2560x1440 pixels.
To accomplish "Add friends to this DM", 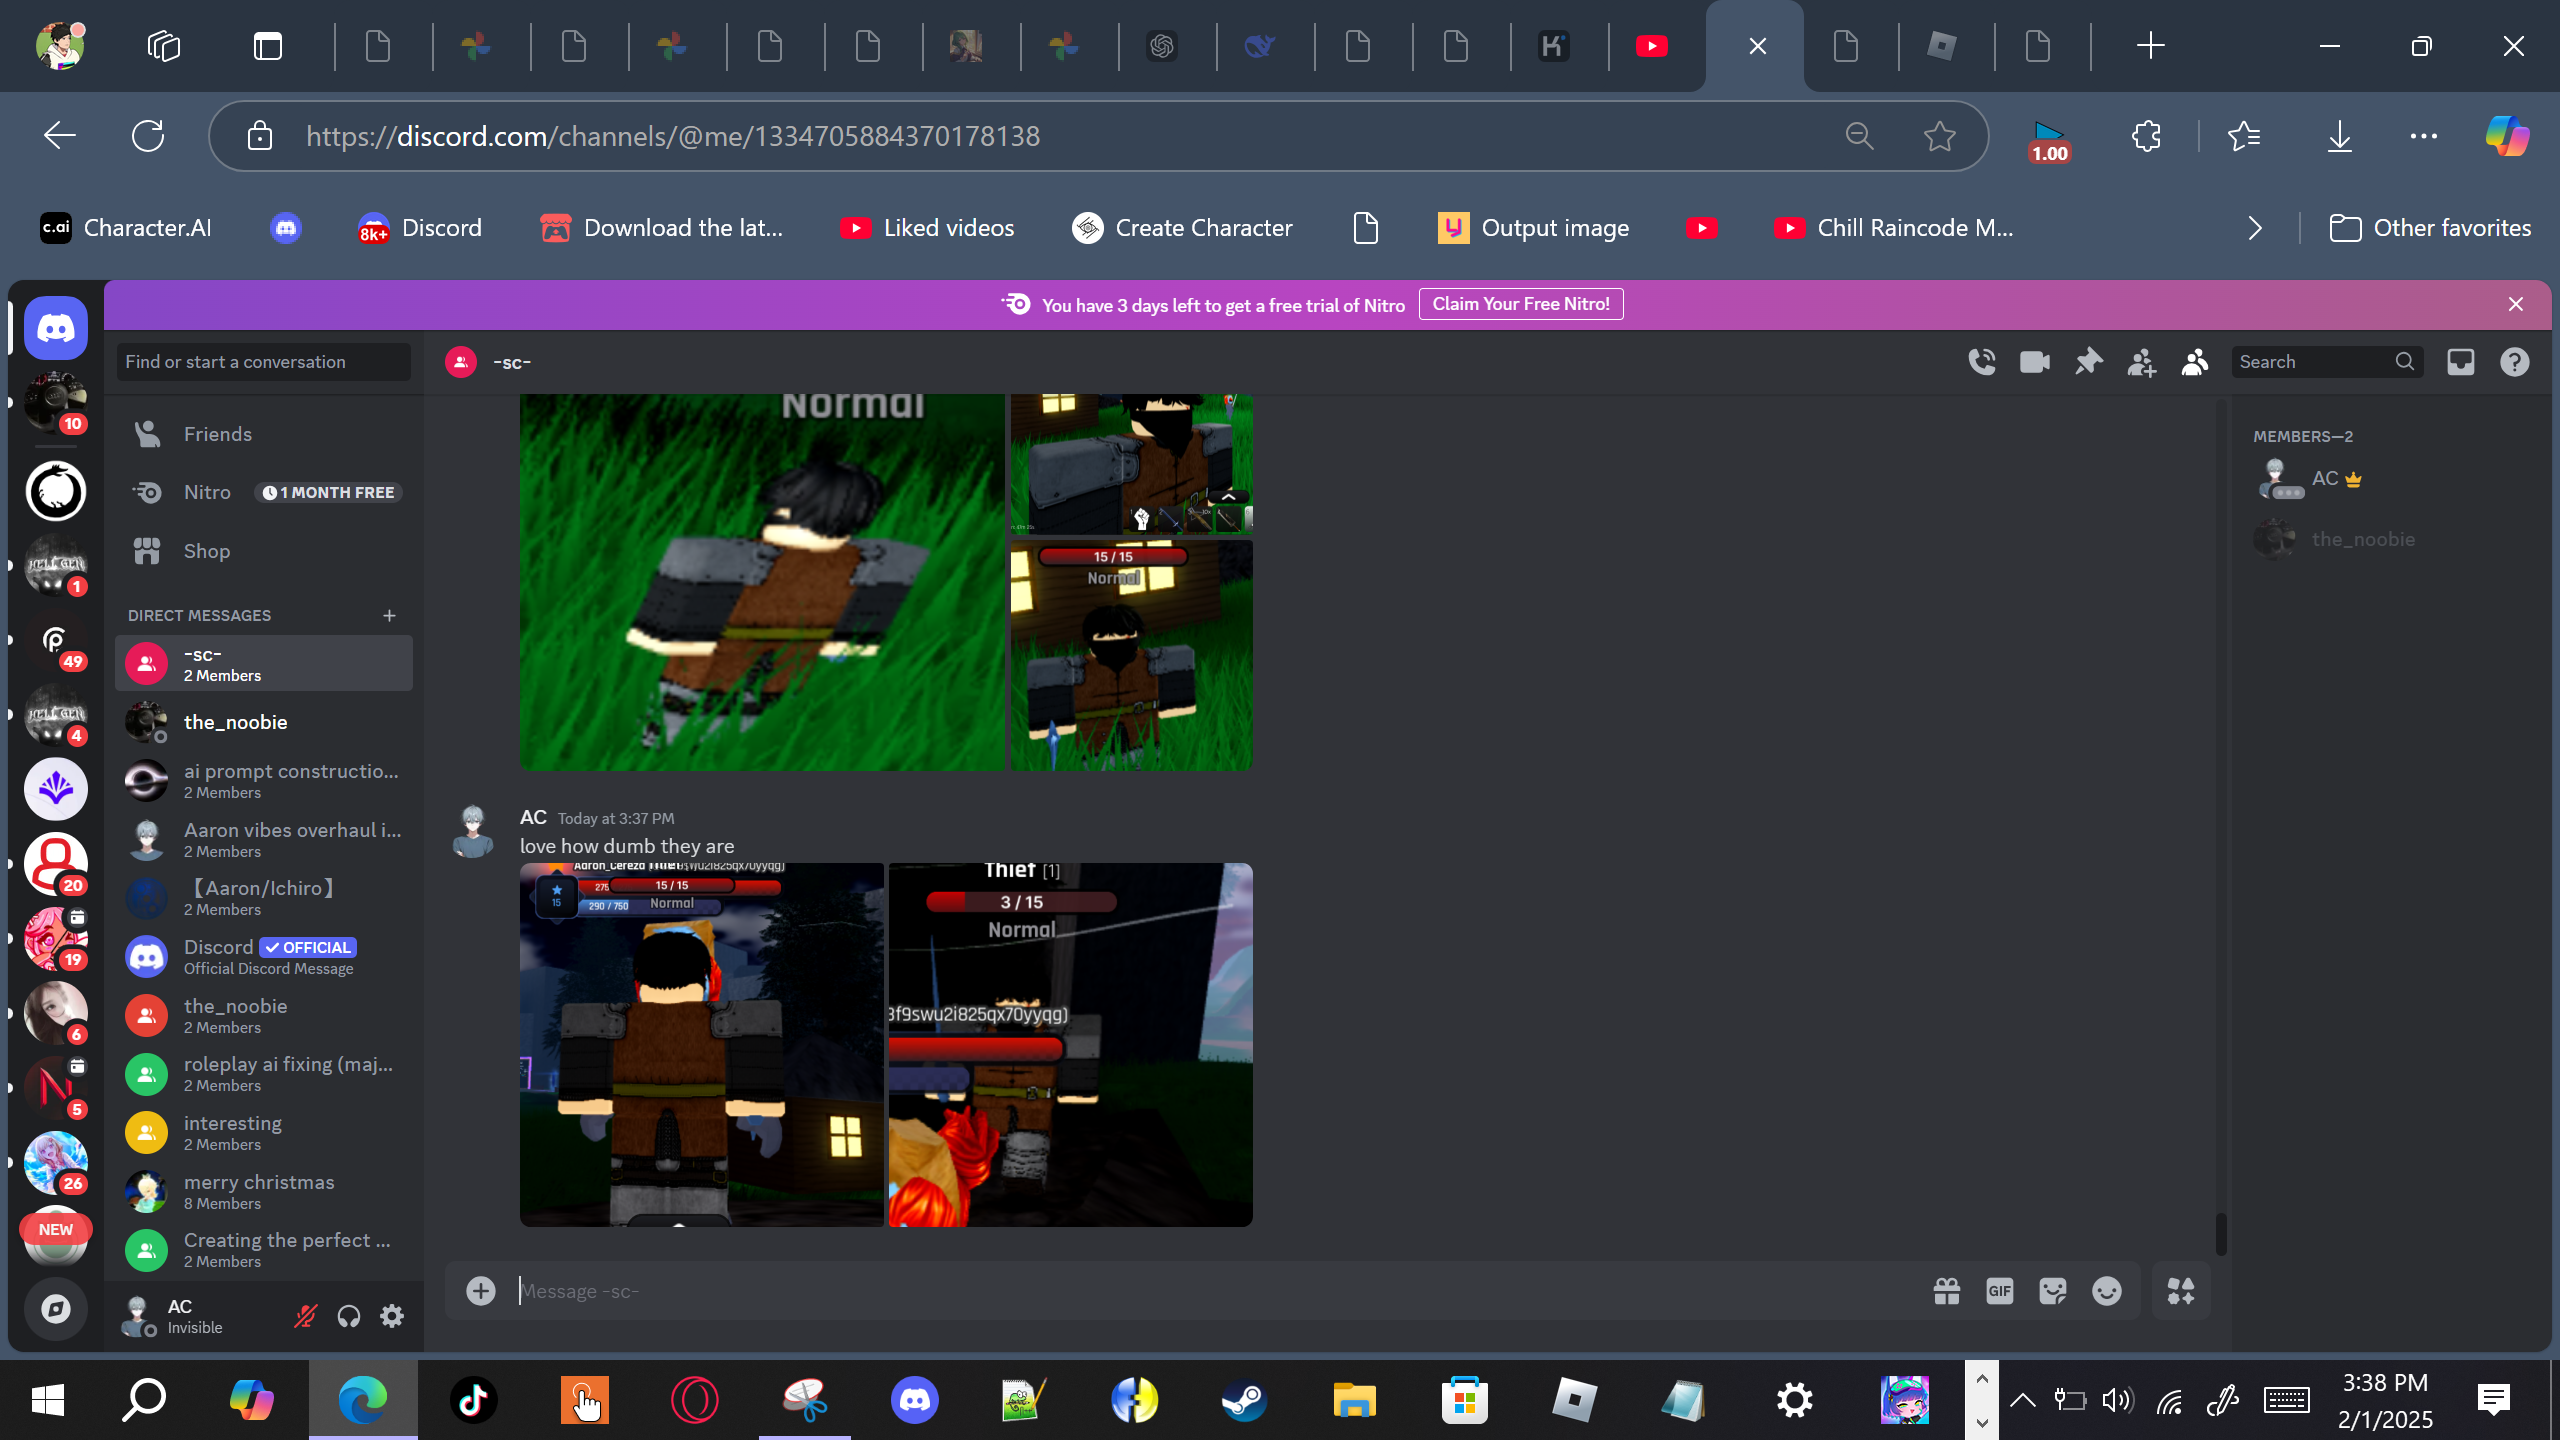I will [2141, 362].
